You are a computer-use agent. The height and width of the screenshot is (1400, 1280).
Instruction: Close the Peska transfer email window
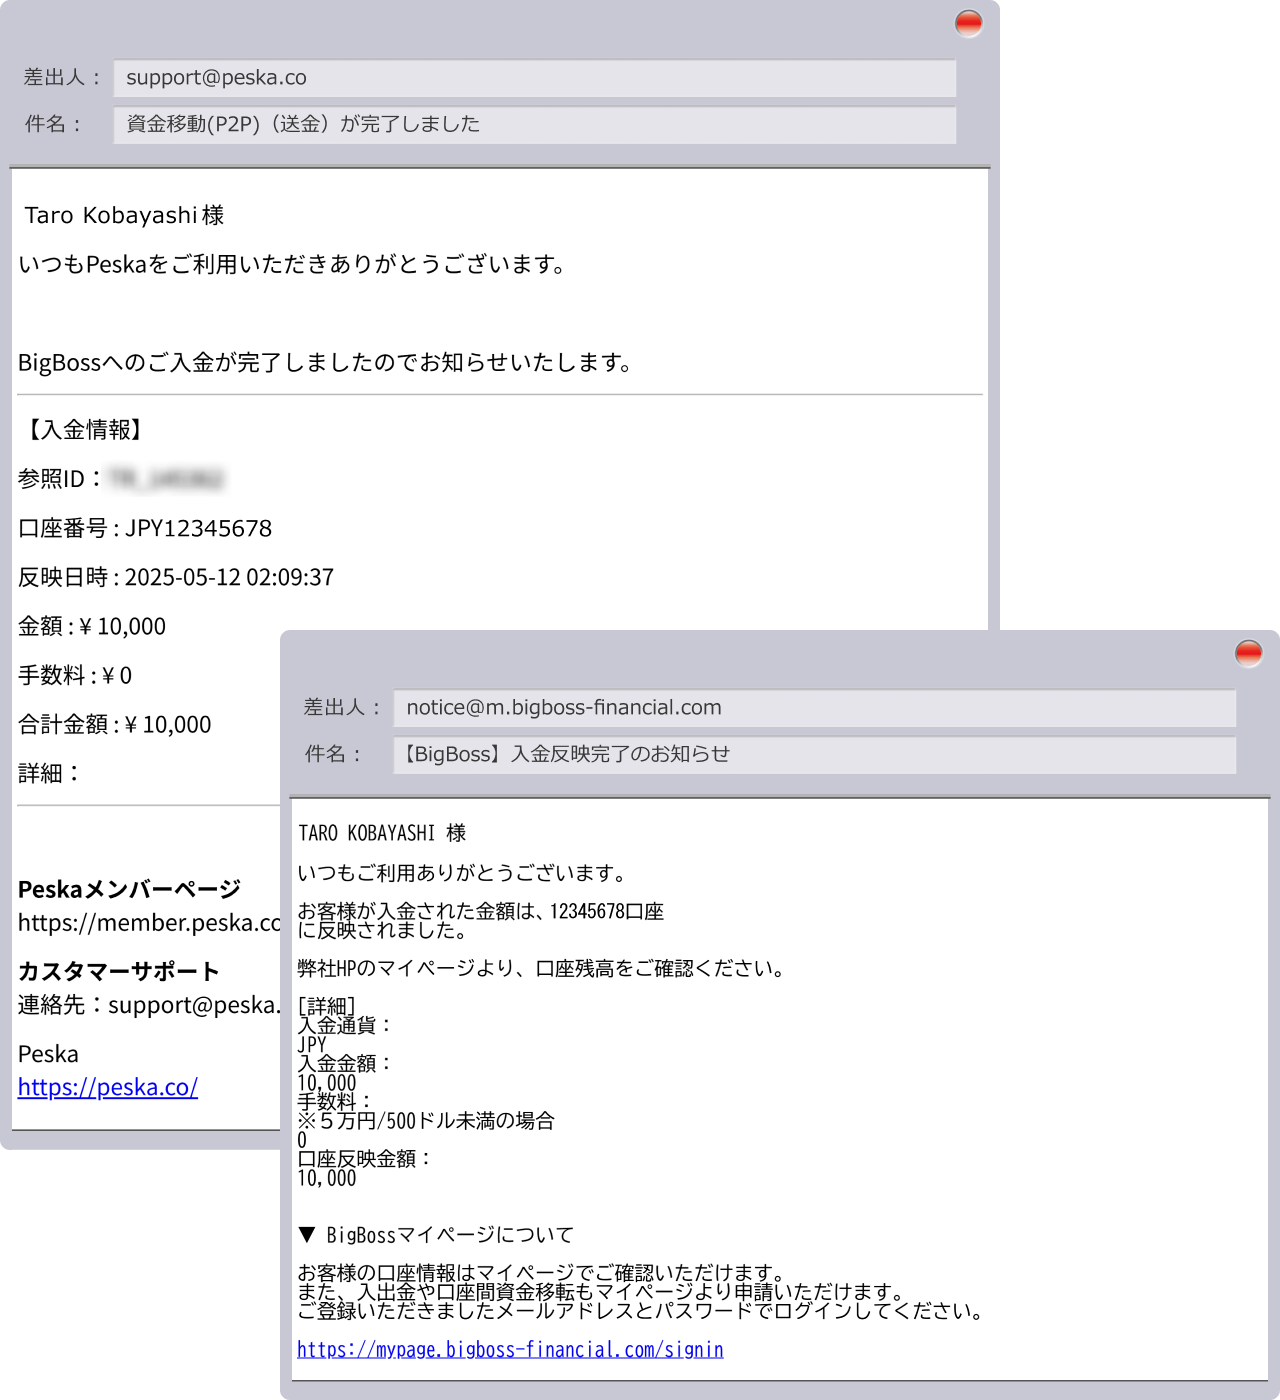click(x=968, y=24)
